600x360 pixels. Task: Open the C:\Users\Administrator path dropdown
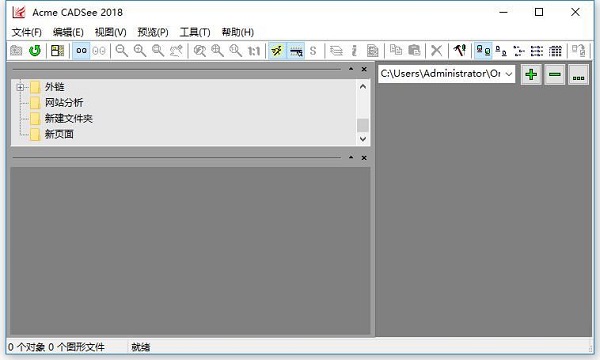coord(509,74)
